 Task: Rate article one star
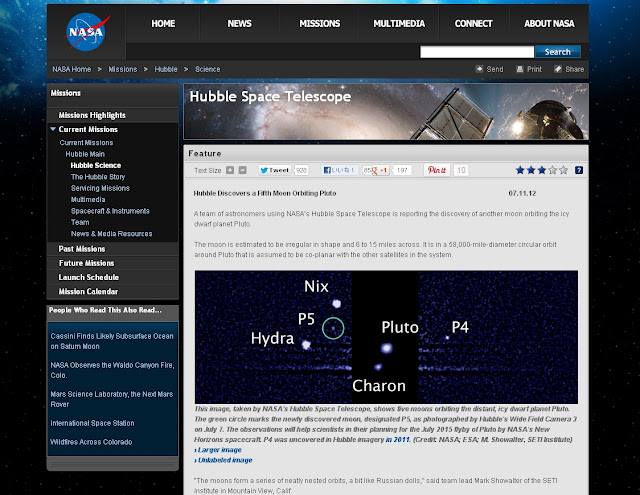click(520, 170)
